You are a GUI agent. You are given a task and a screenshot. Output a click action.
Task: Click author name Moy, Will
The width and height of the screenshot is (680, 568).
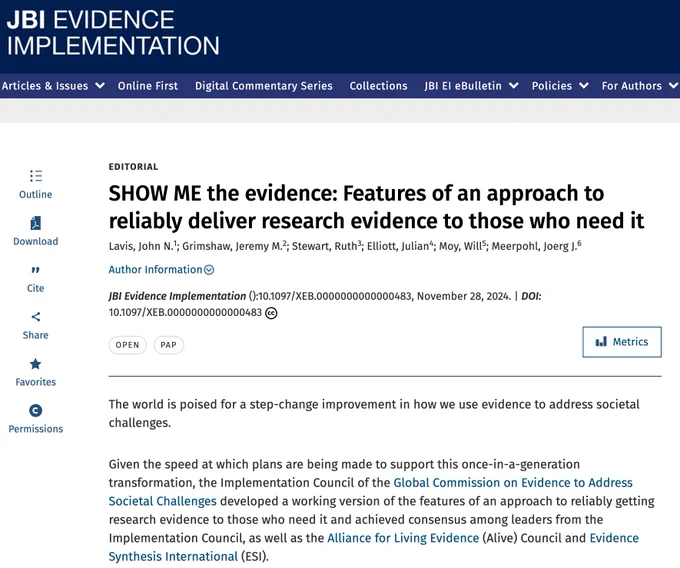click(460, 246)
